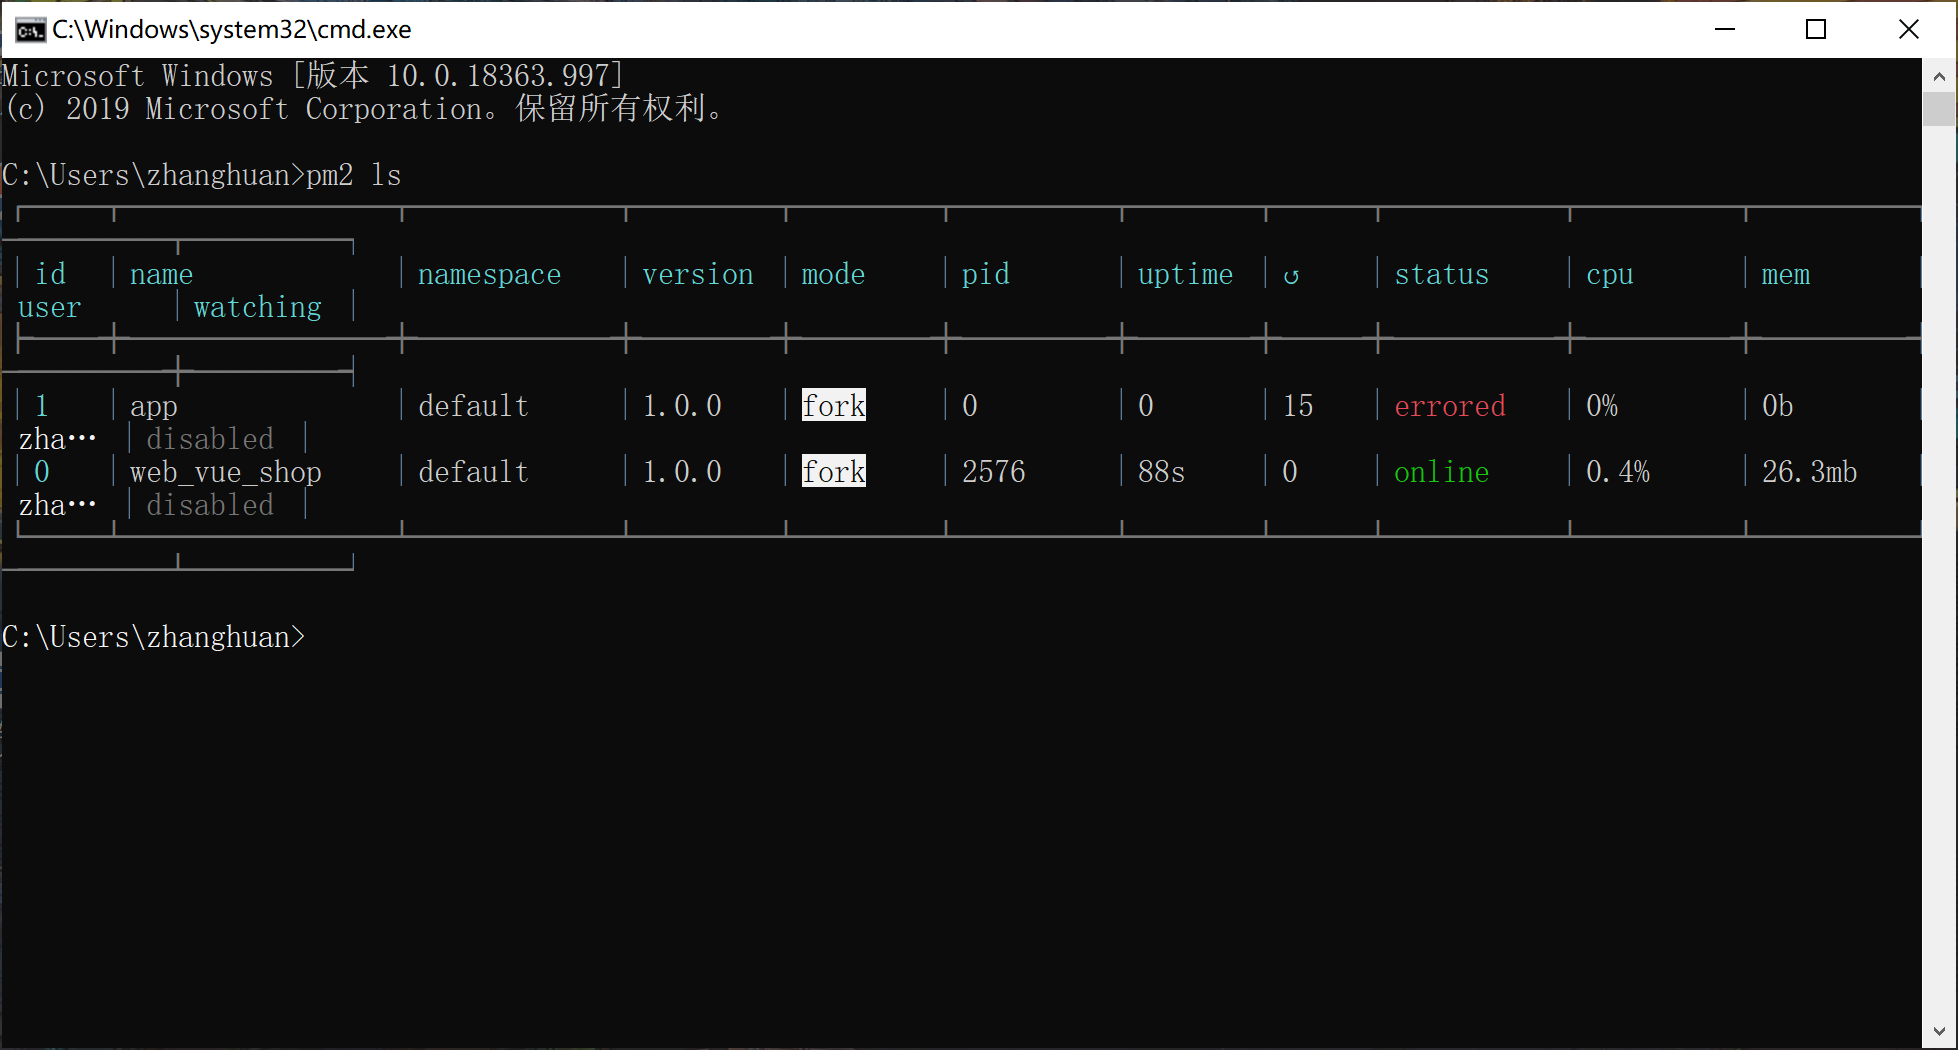Click the Microsoft Windows version line

[x=313, y=76]
